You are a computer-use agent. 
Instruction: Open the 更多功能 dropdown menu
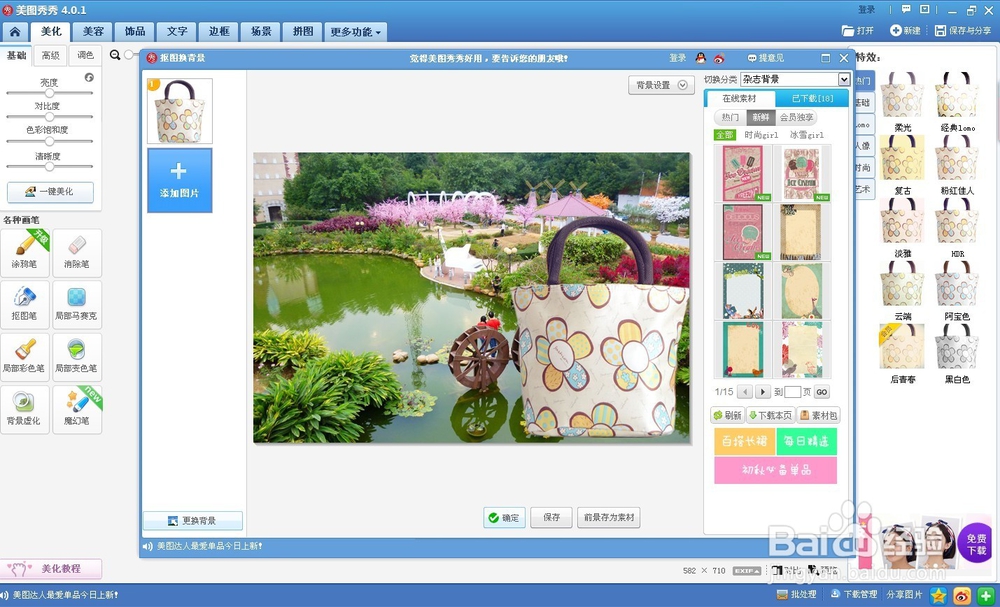[355, 32]
